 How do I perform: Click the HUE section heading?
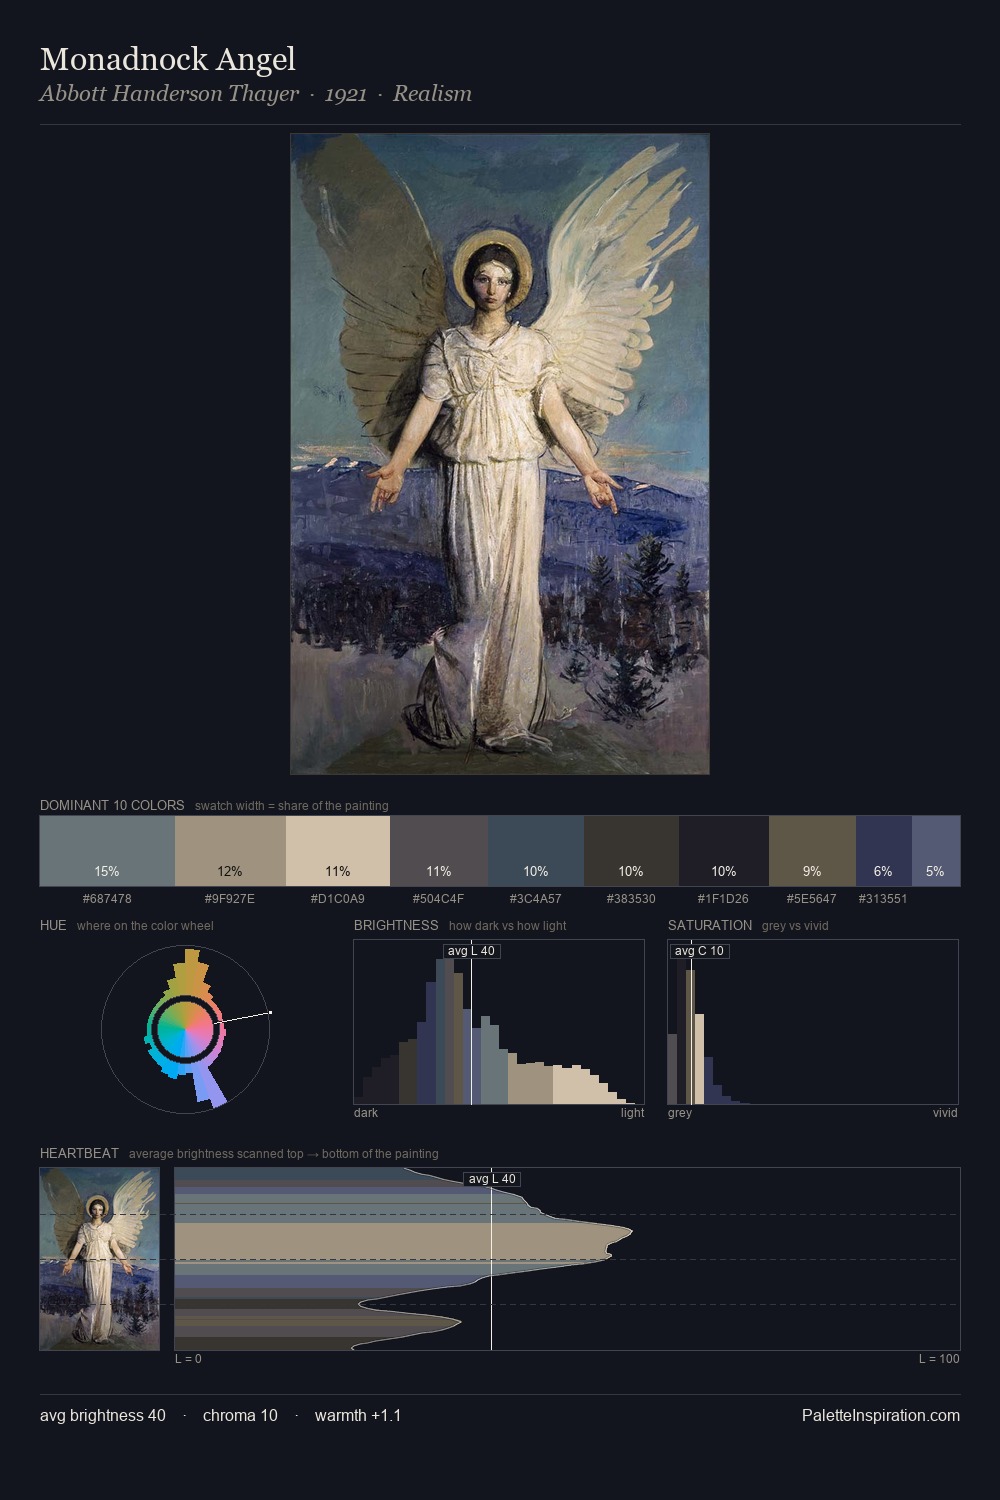pos(53,925)
